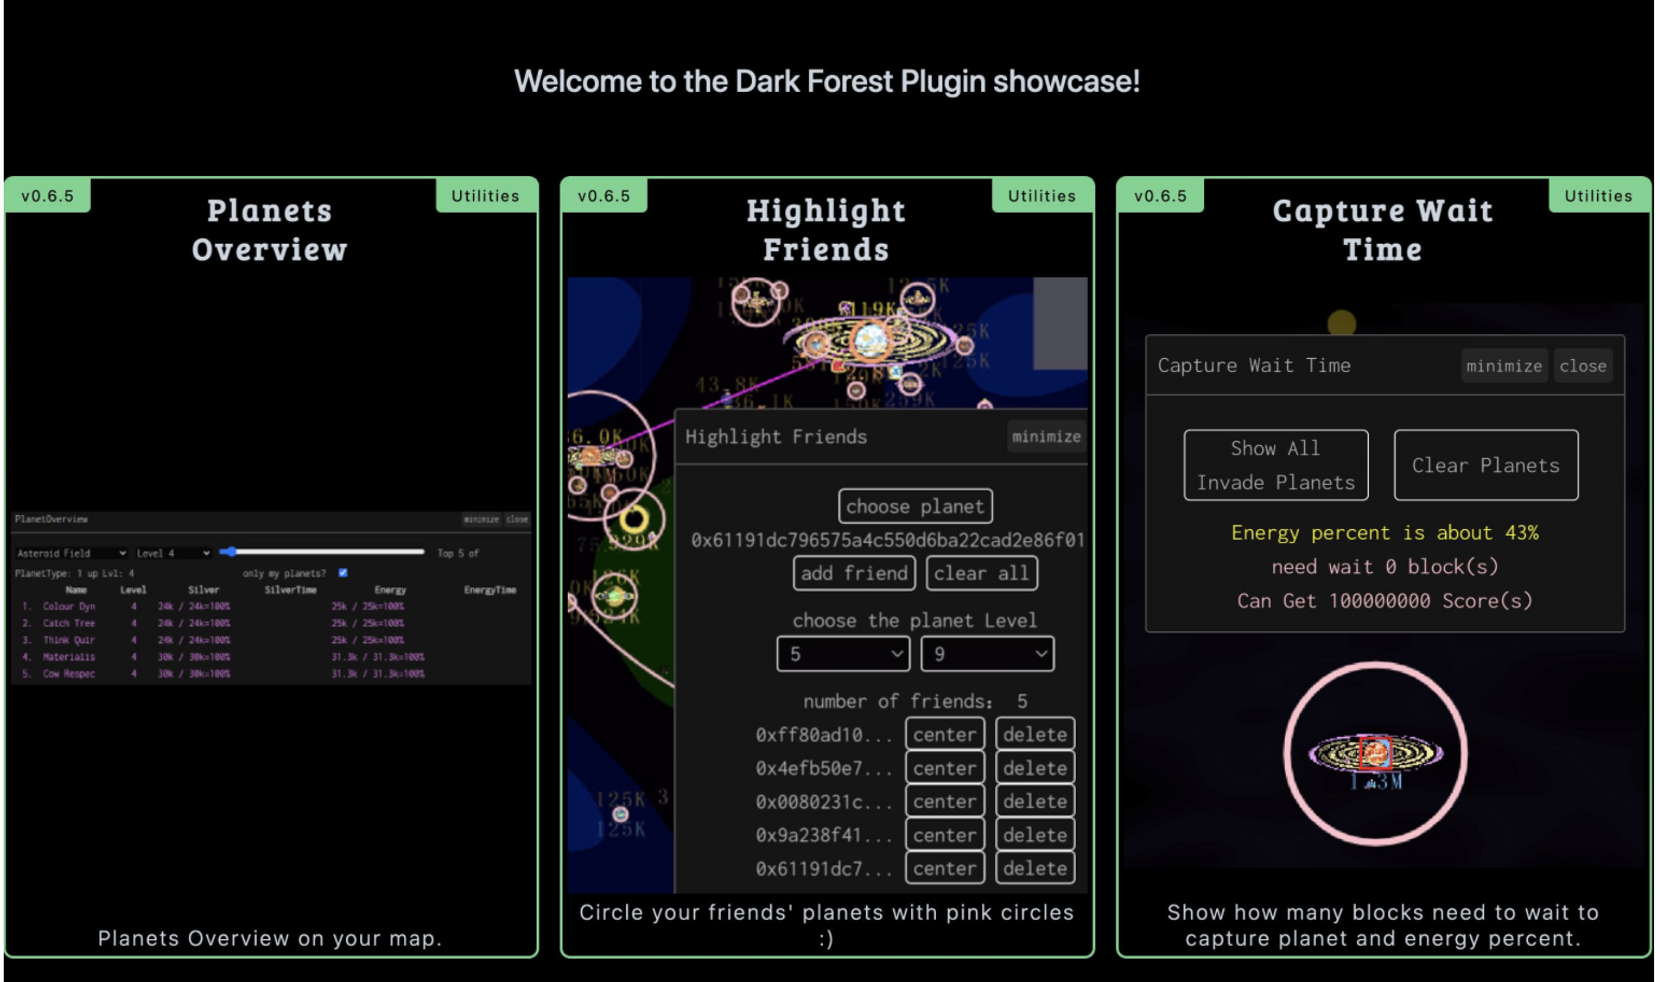Click the 'number of friends: 5' text

tap(915, 701)
